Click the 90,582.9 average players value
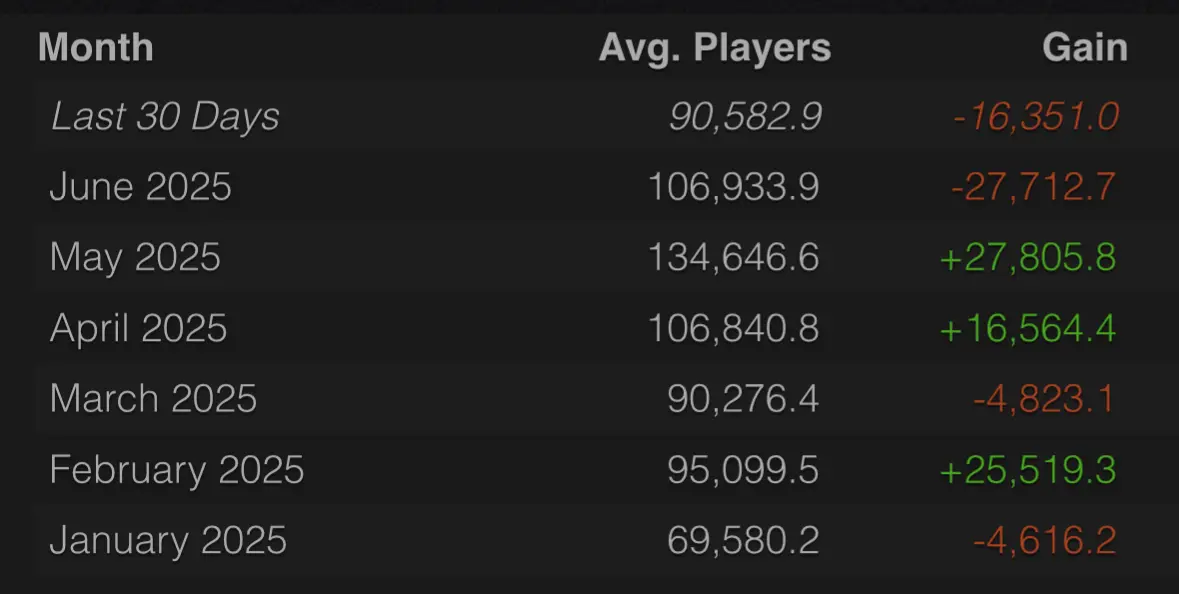This screenshot has width=1179, height=594. coord(745,117)
